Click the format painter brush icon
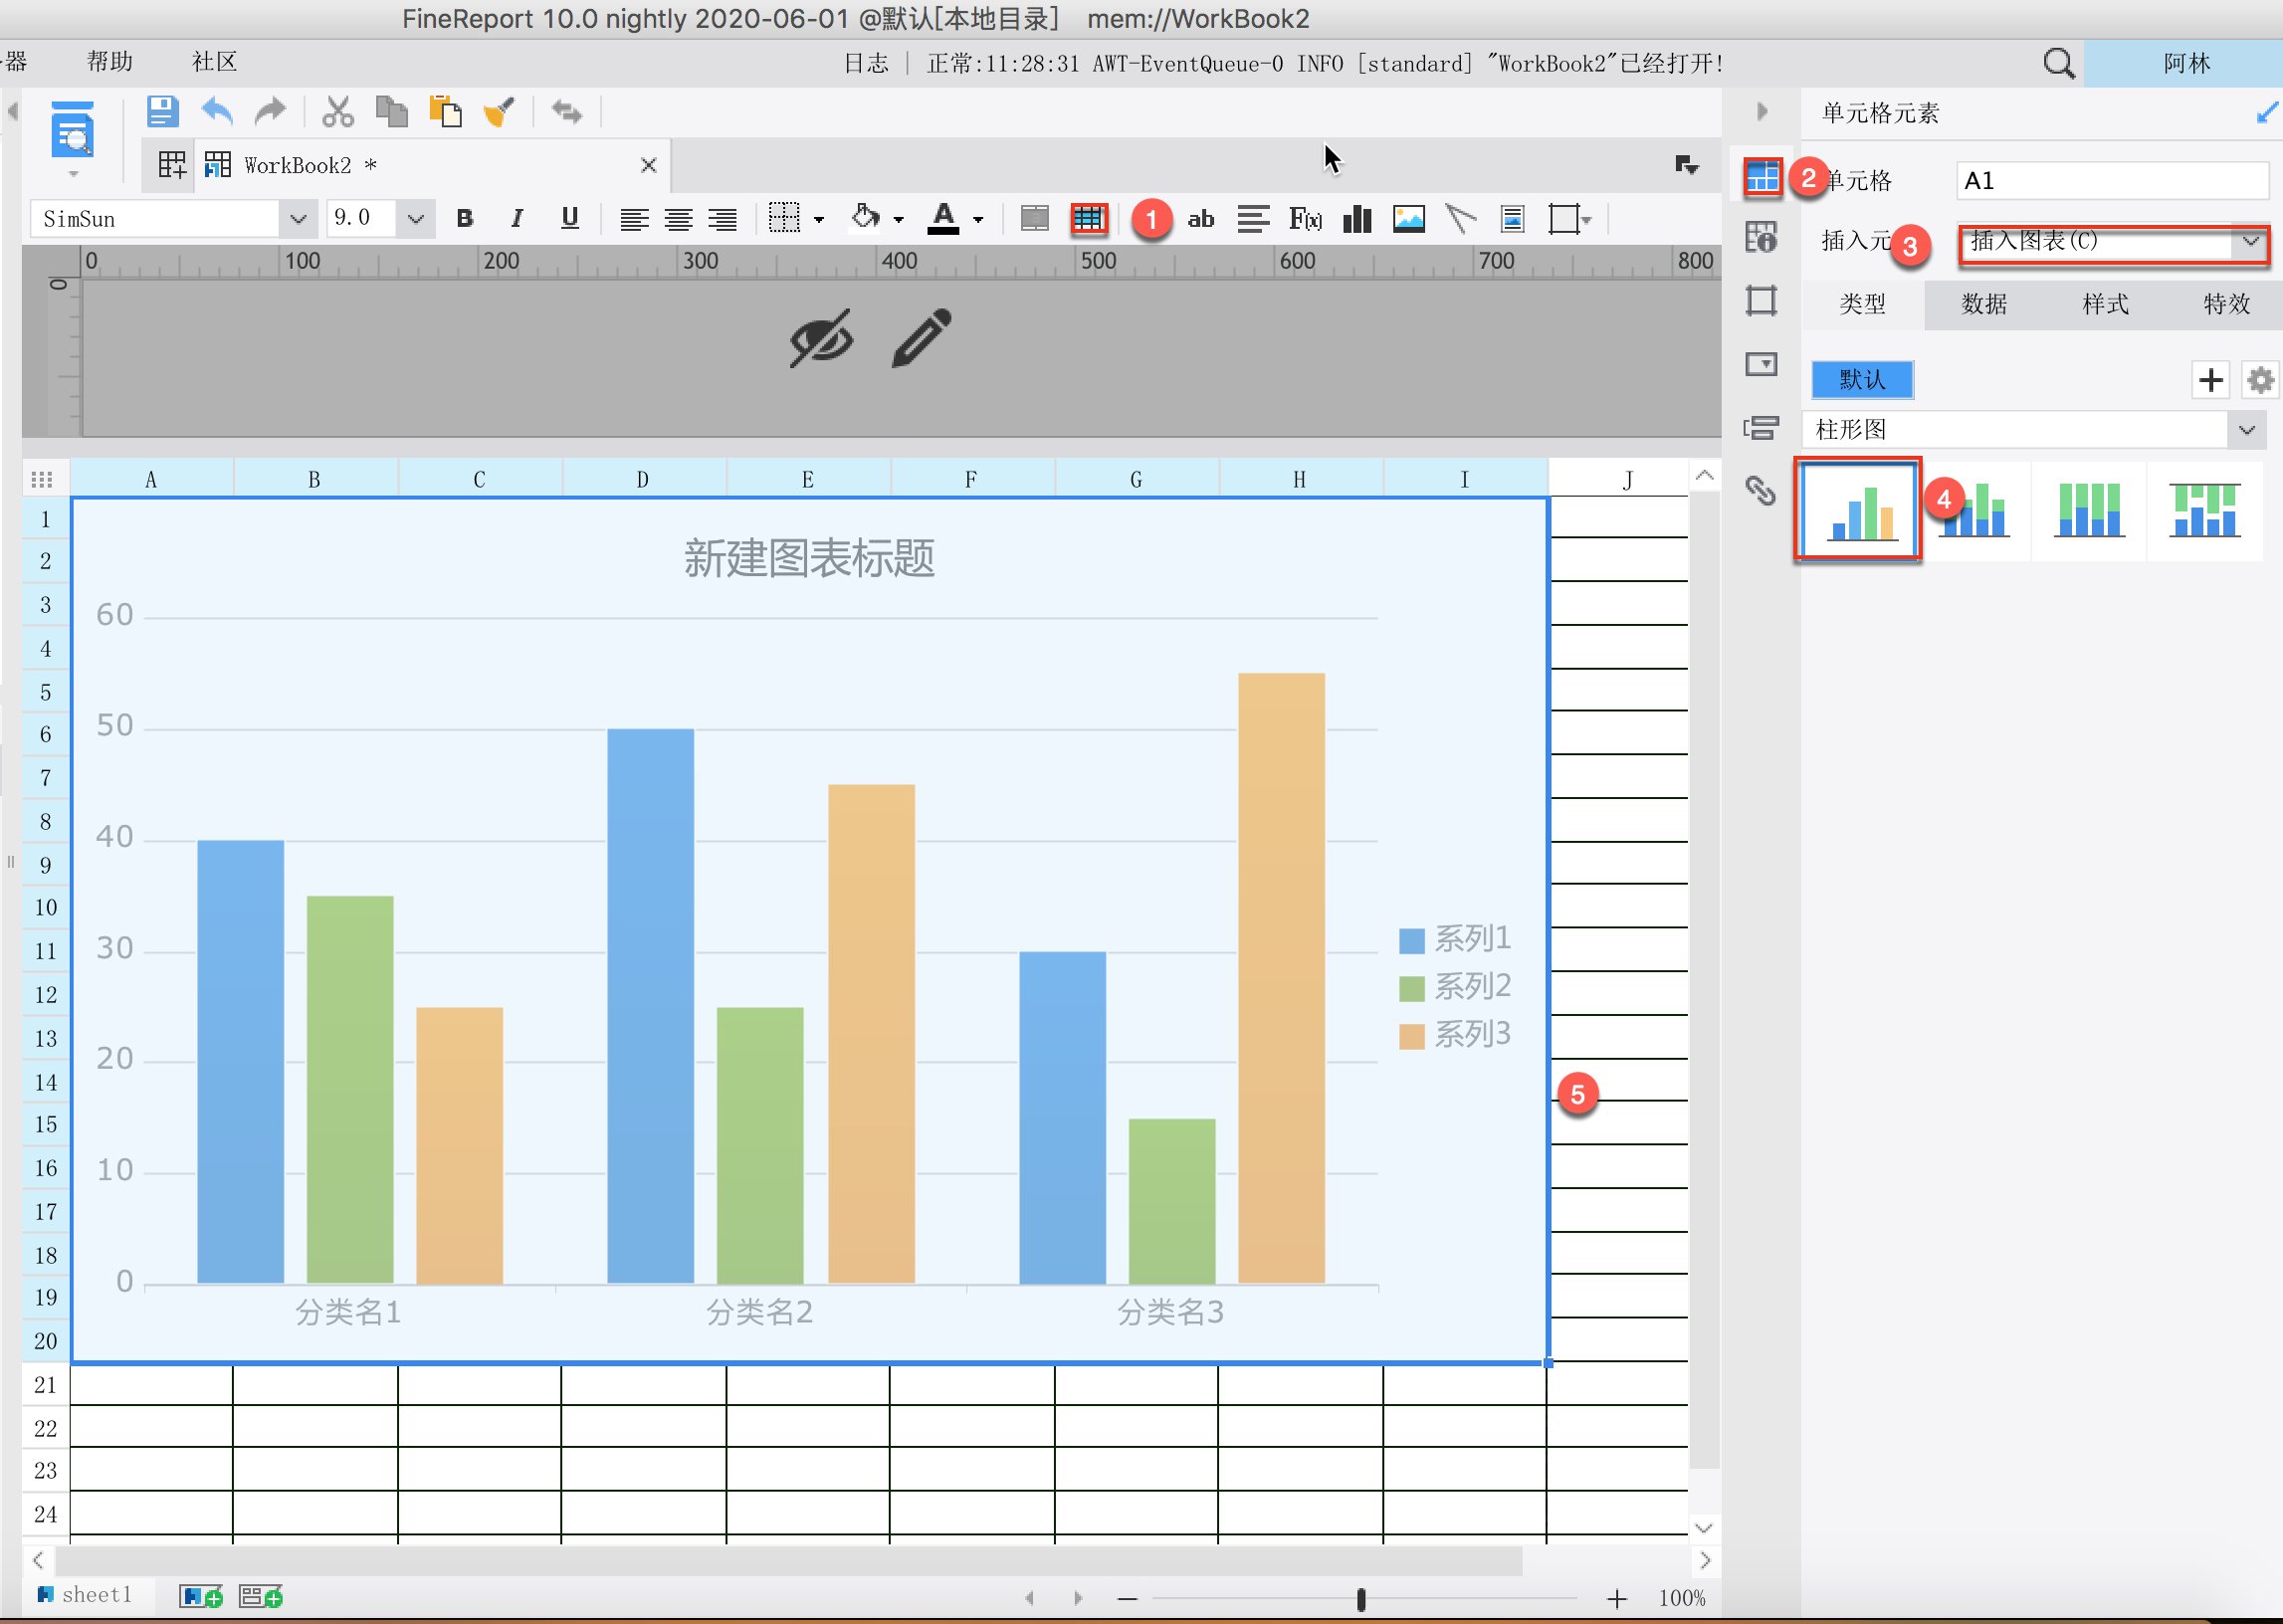Screen dimensions: 2283x1624 [498, 111]
